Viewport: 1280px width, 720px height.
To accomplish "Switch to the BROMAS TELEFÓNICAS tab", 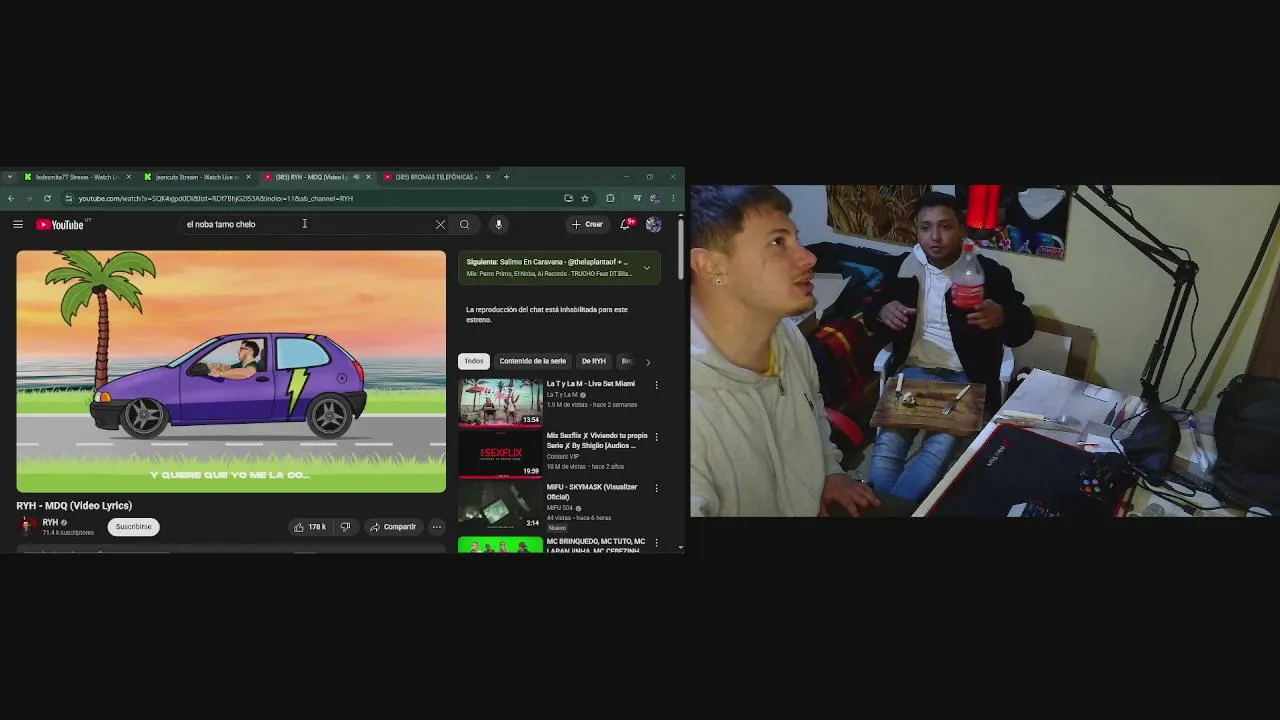I will pyautogui.click(x=438, y=177).
